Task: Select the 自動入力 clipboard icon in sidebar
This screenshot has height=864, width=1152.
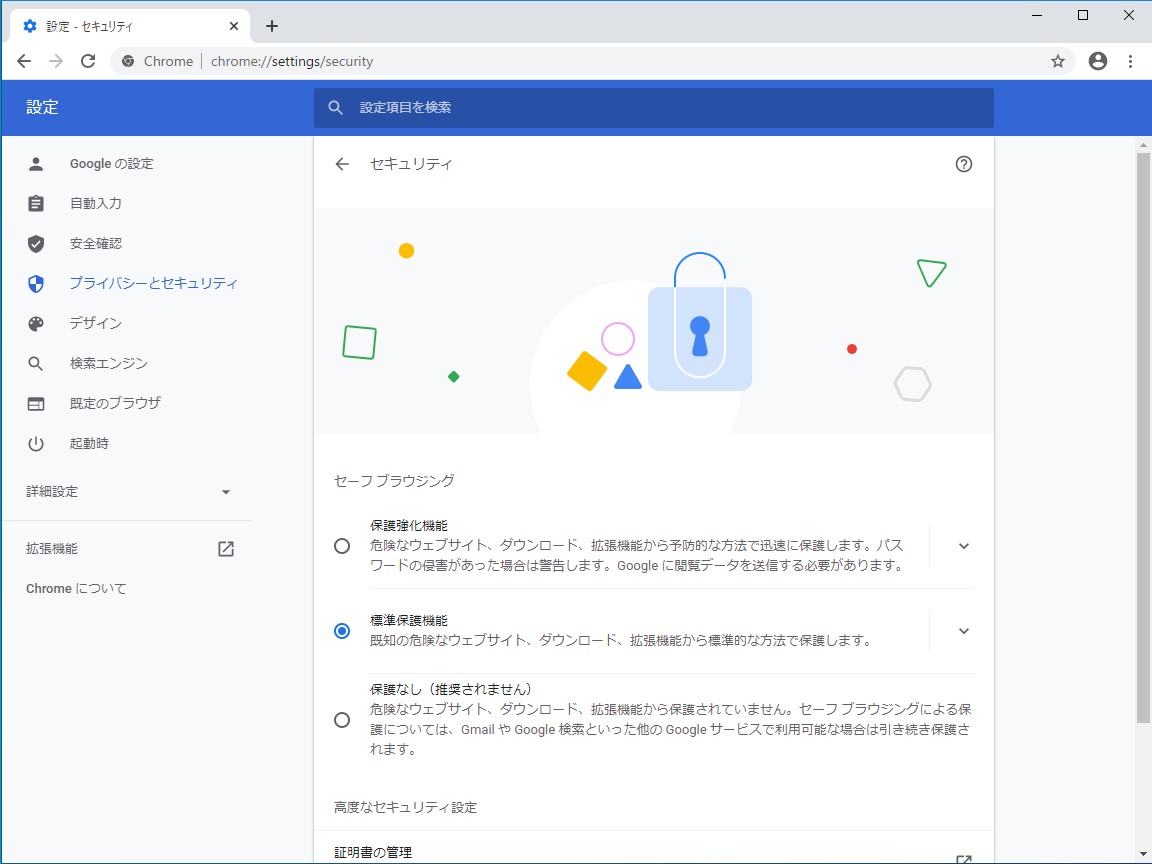Action: point(36,203)
